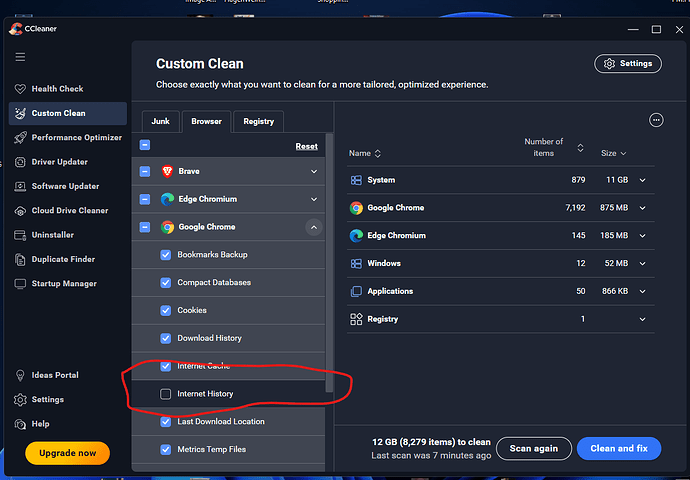Switch to the Junk tab
This screenshot has width=690, height=480.
160,121
